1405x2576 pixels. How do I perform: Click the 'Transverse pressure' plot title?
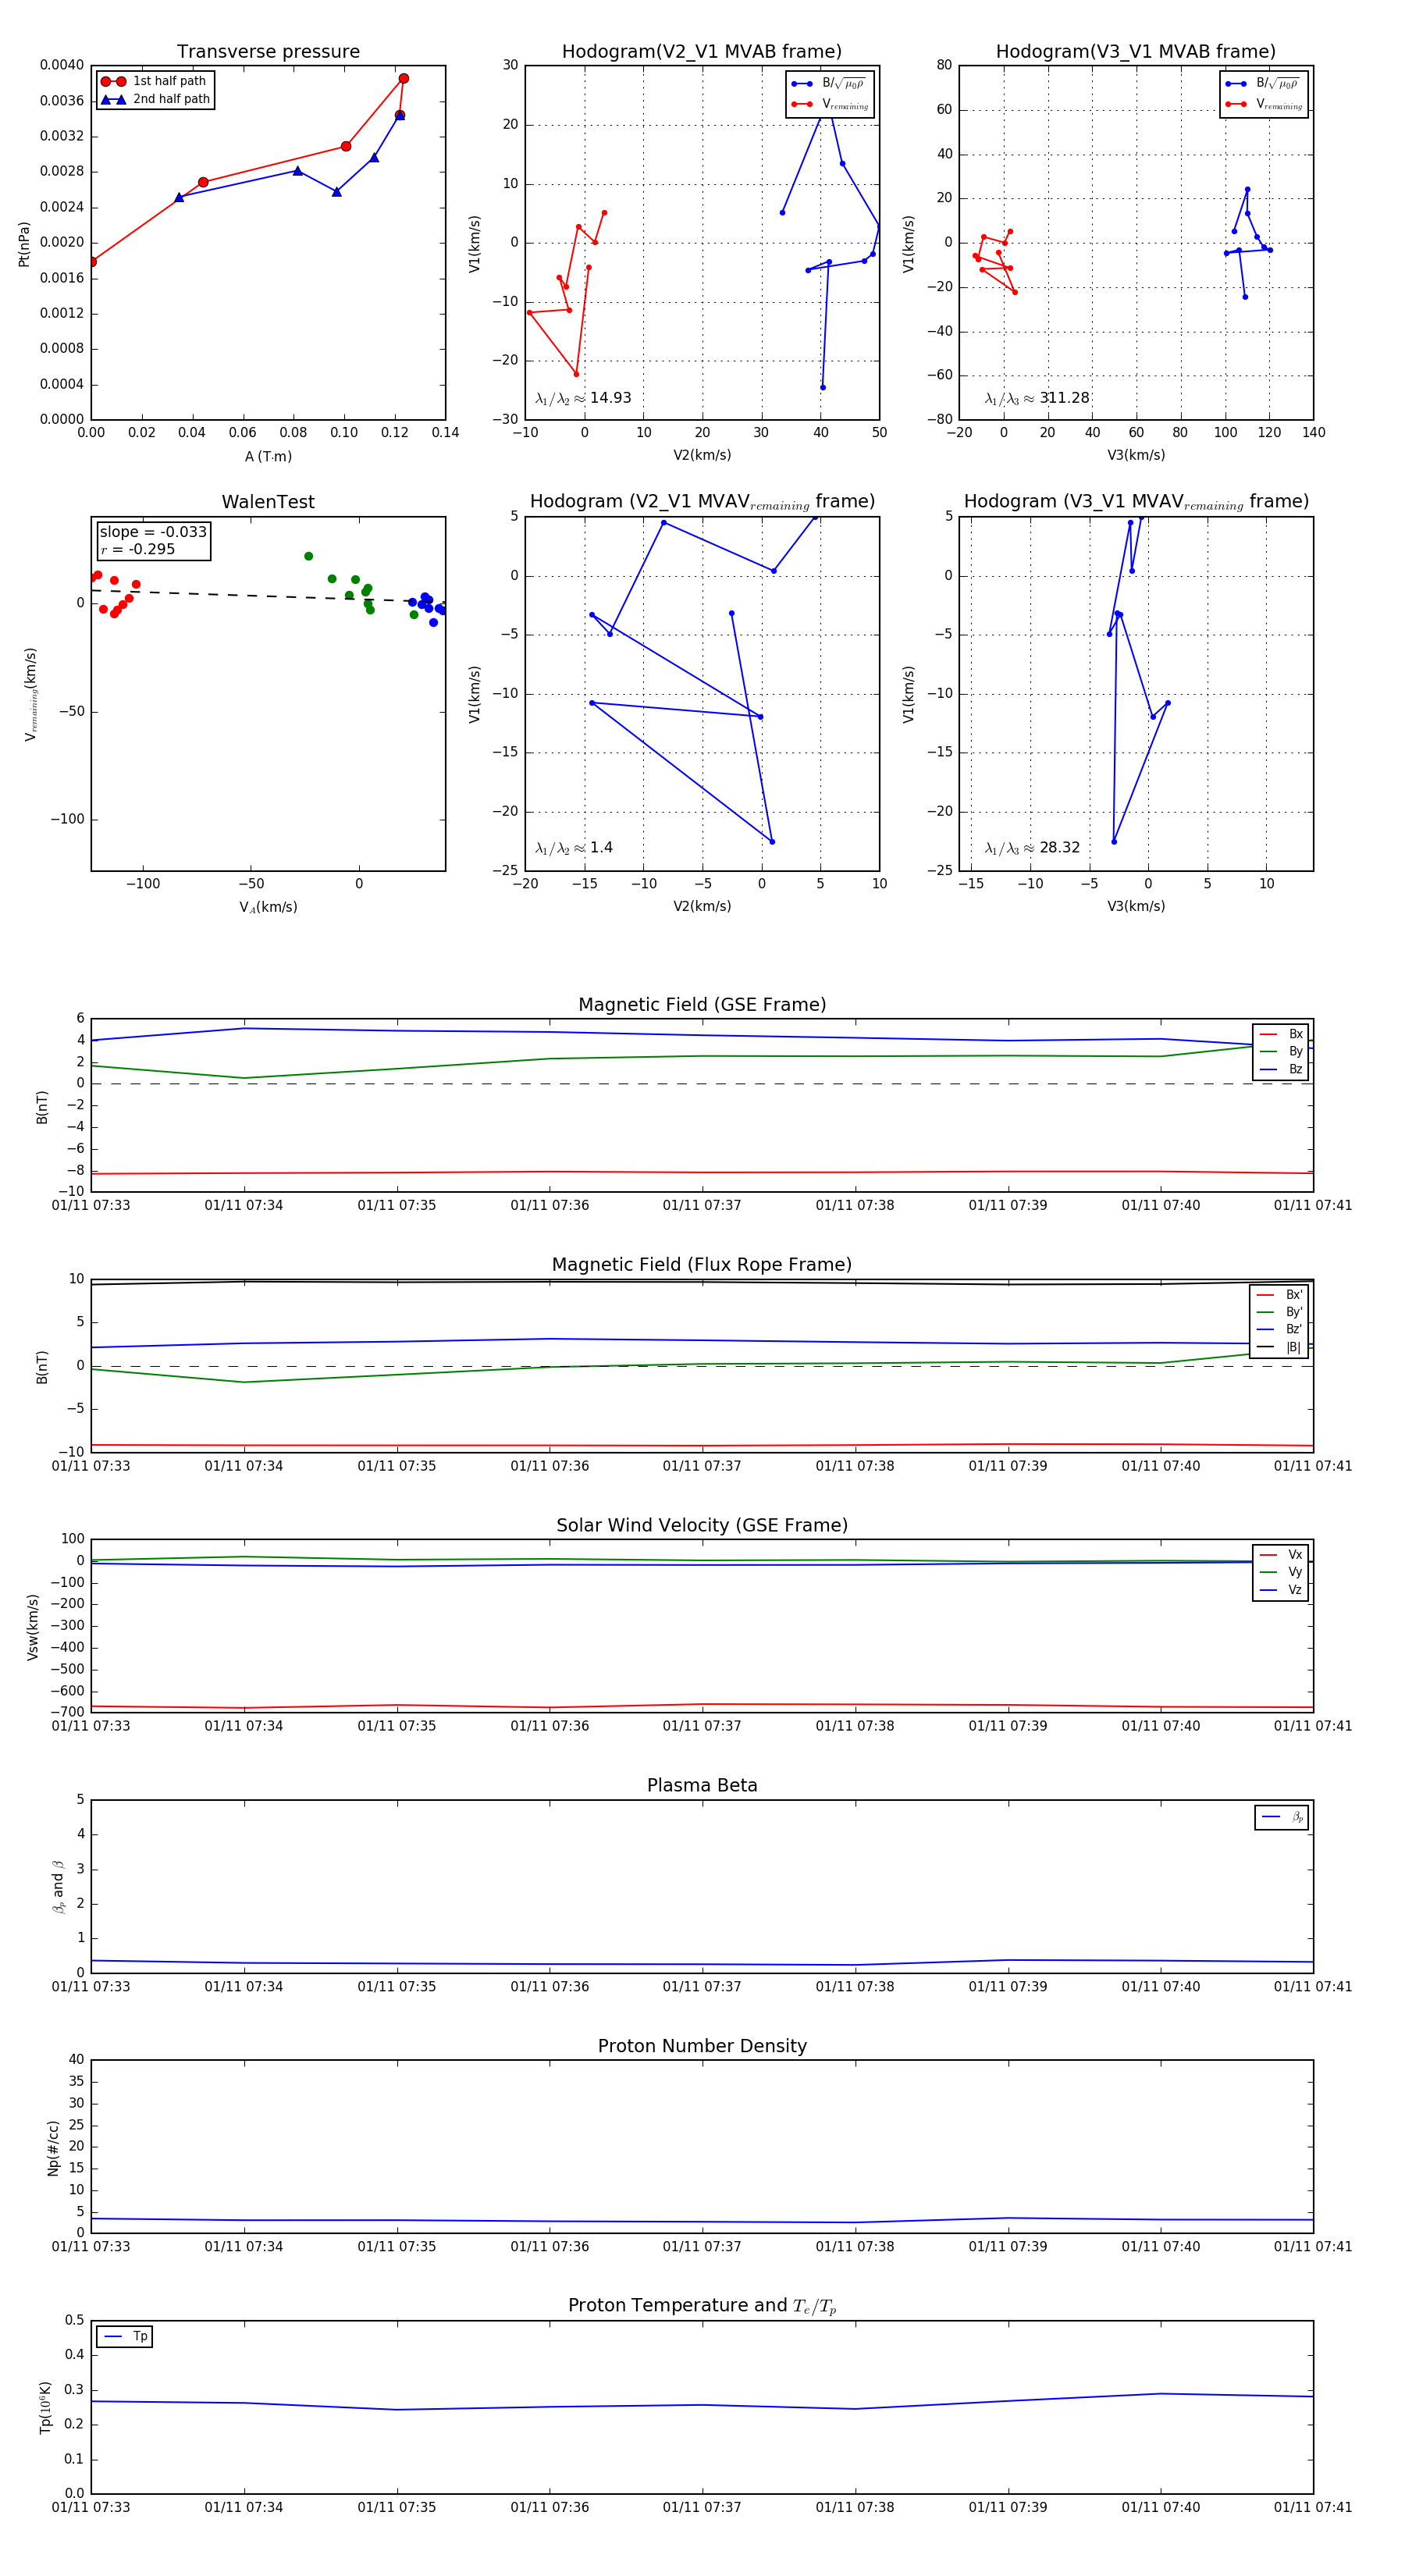(x=268, y=52)
